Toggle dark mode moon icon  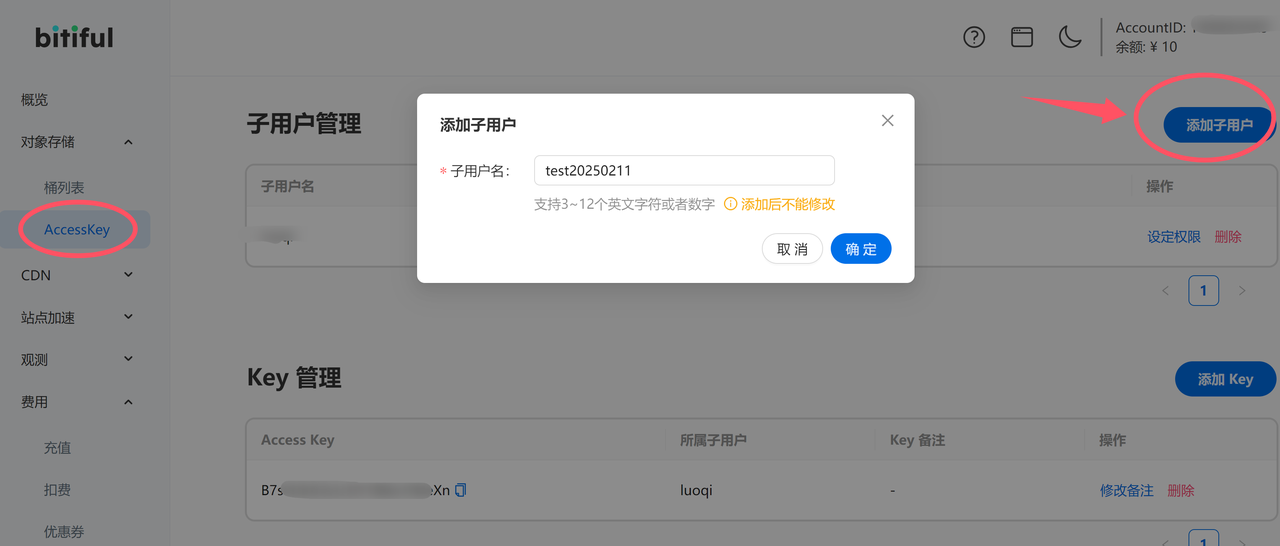point(1070,37)
